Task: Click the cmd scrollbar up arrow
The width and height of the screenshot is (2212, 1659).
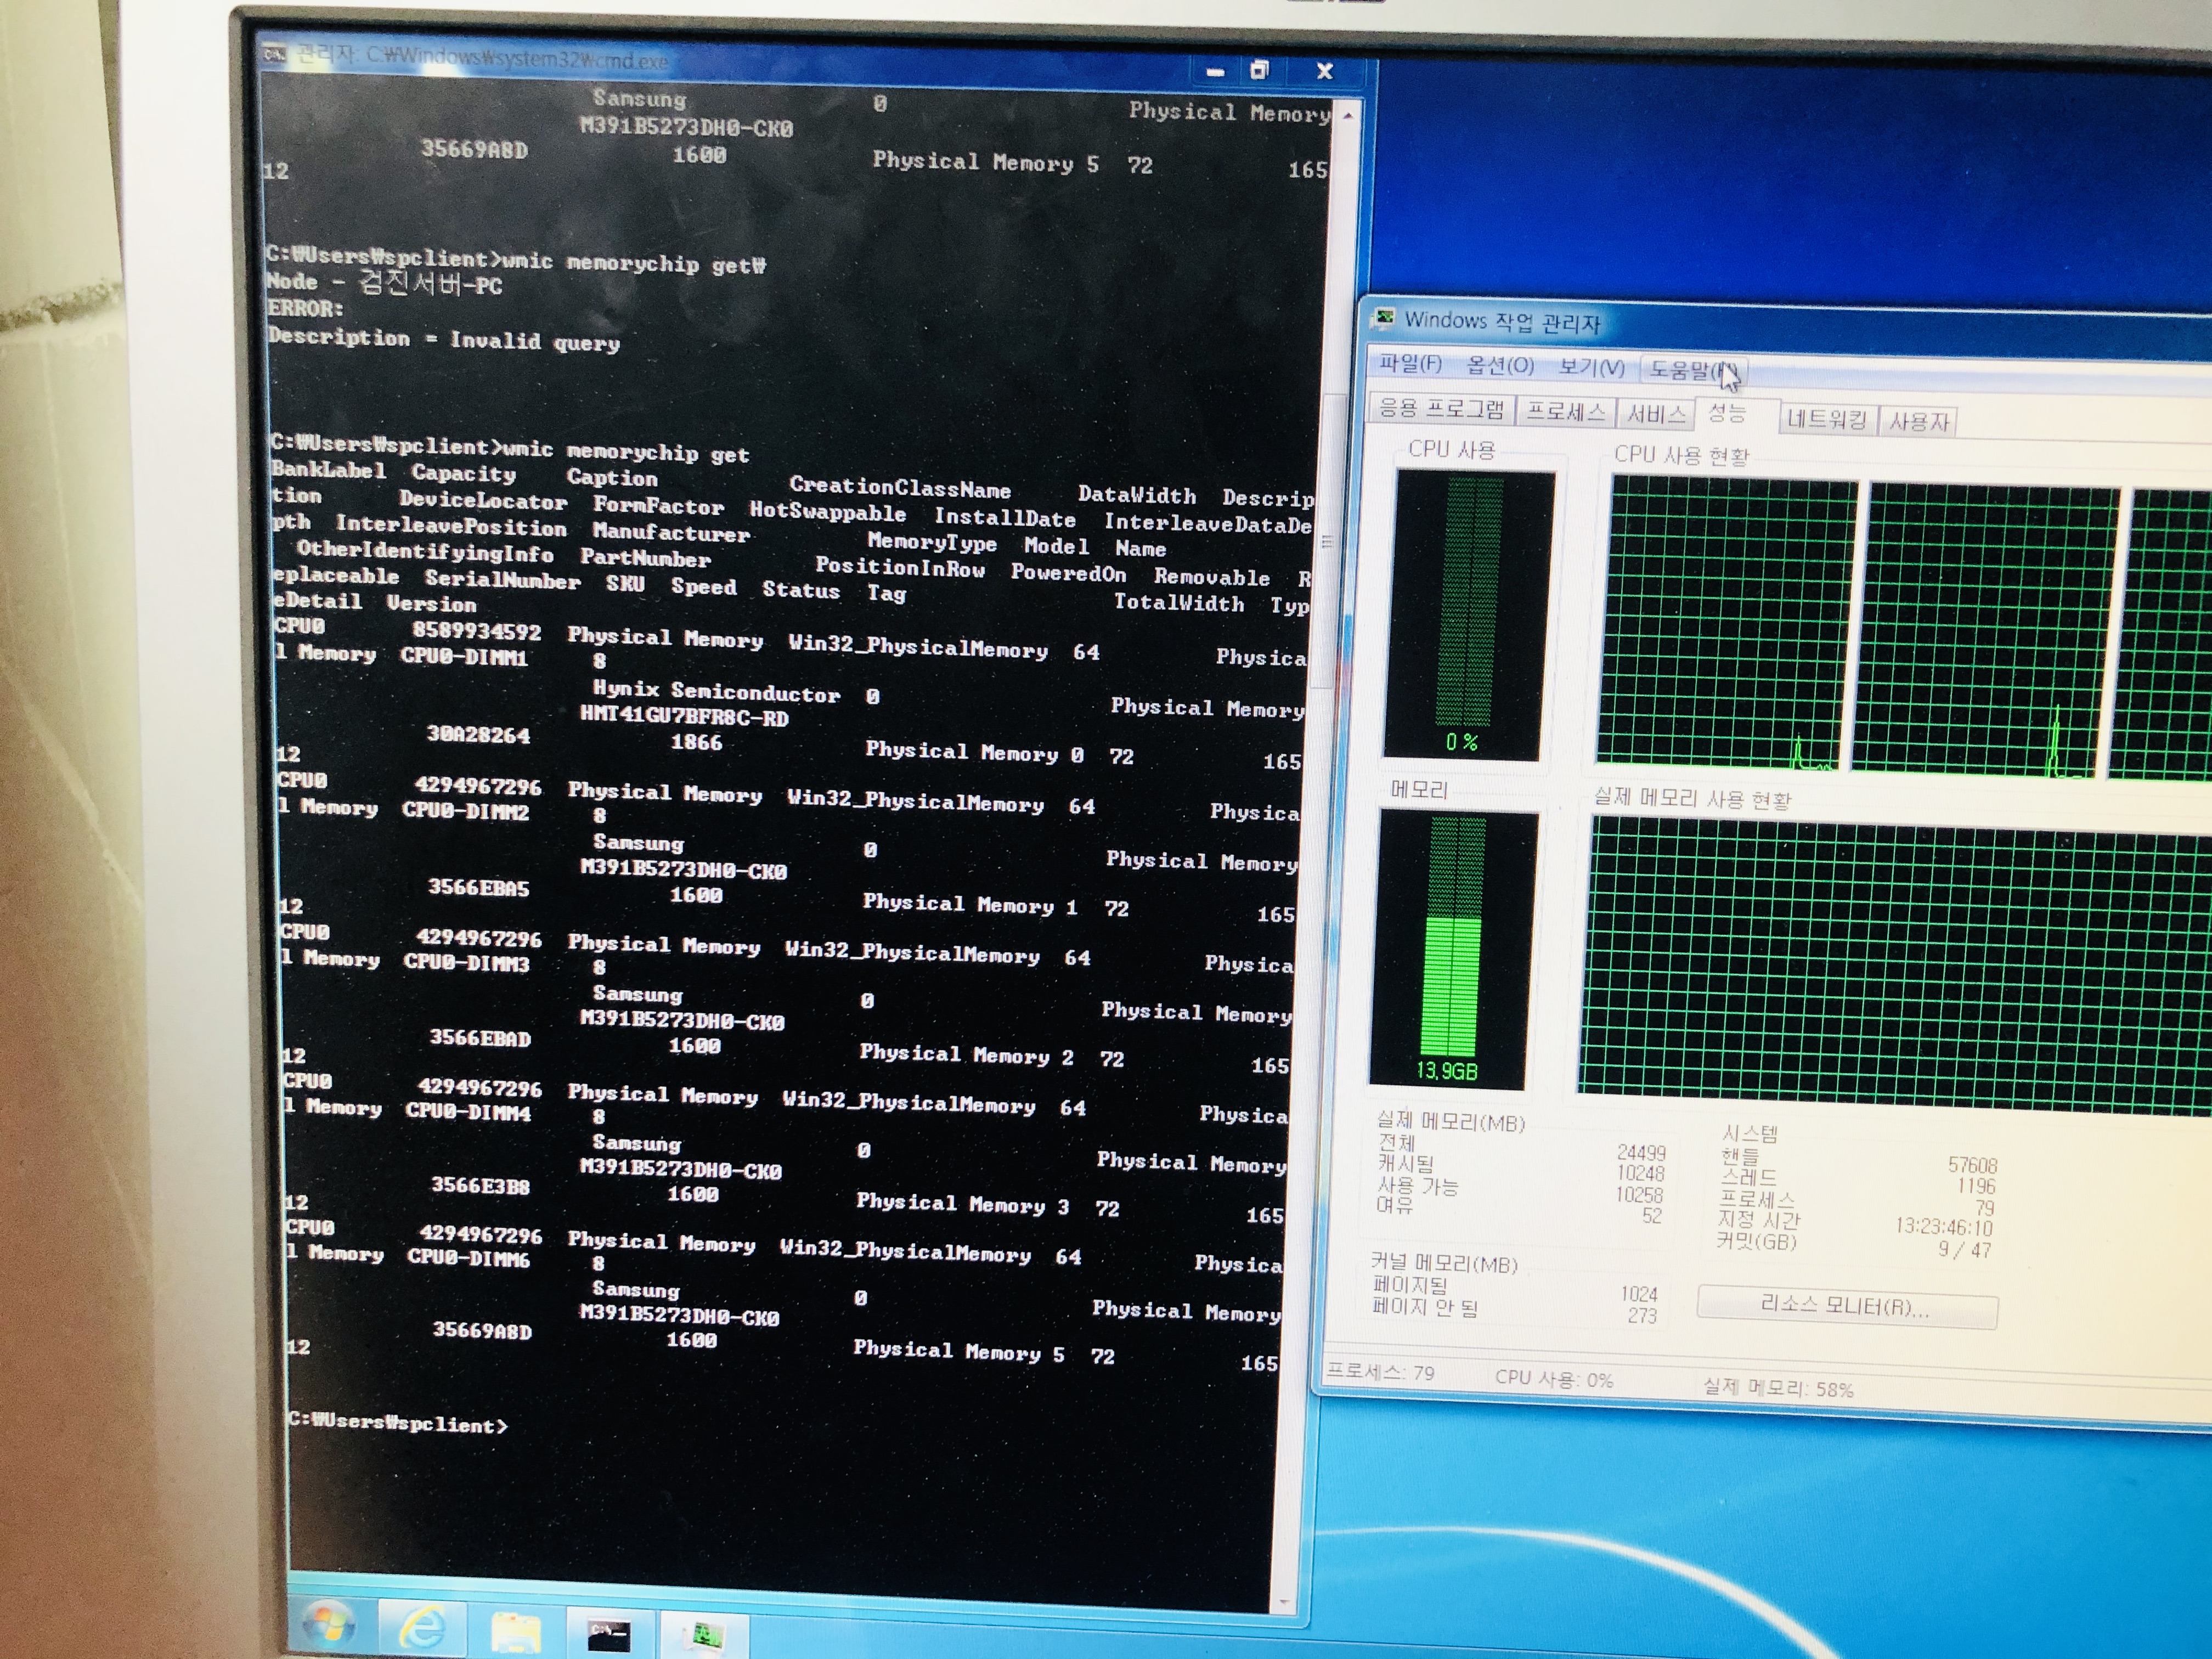Action: click(1349, 116)
